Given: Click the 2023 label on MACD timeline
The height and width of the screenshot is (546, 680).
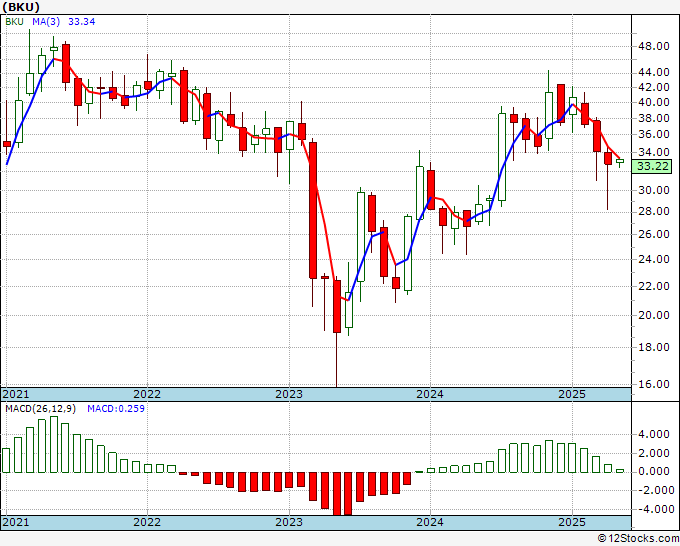Looking at the screenshot, I should point(289,522).
